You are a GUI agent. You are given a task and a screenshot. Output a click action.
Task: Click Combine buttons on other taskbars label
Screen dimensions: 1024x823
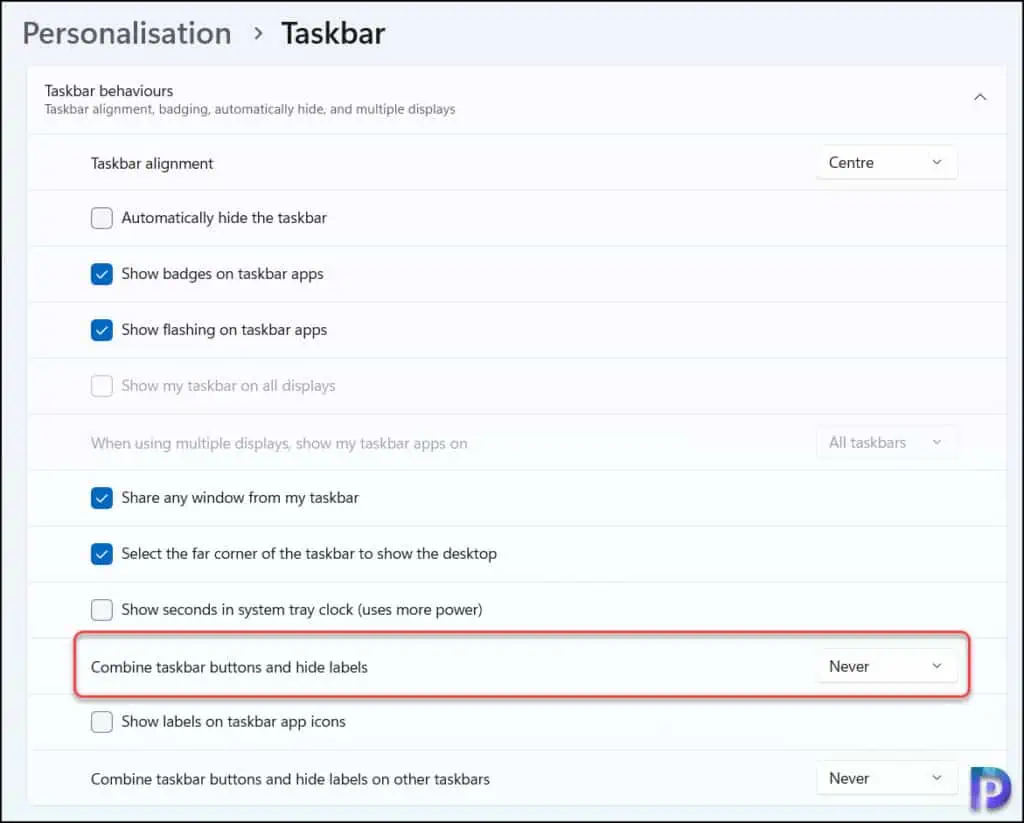click(x=290, y=779)
